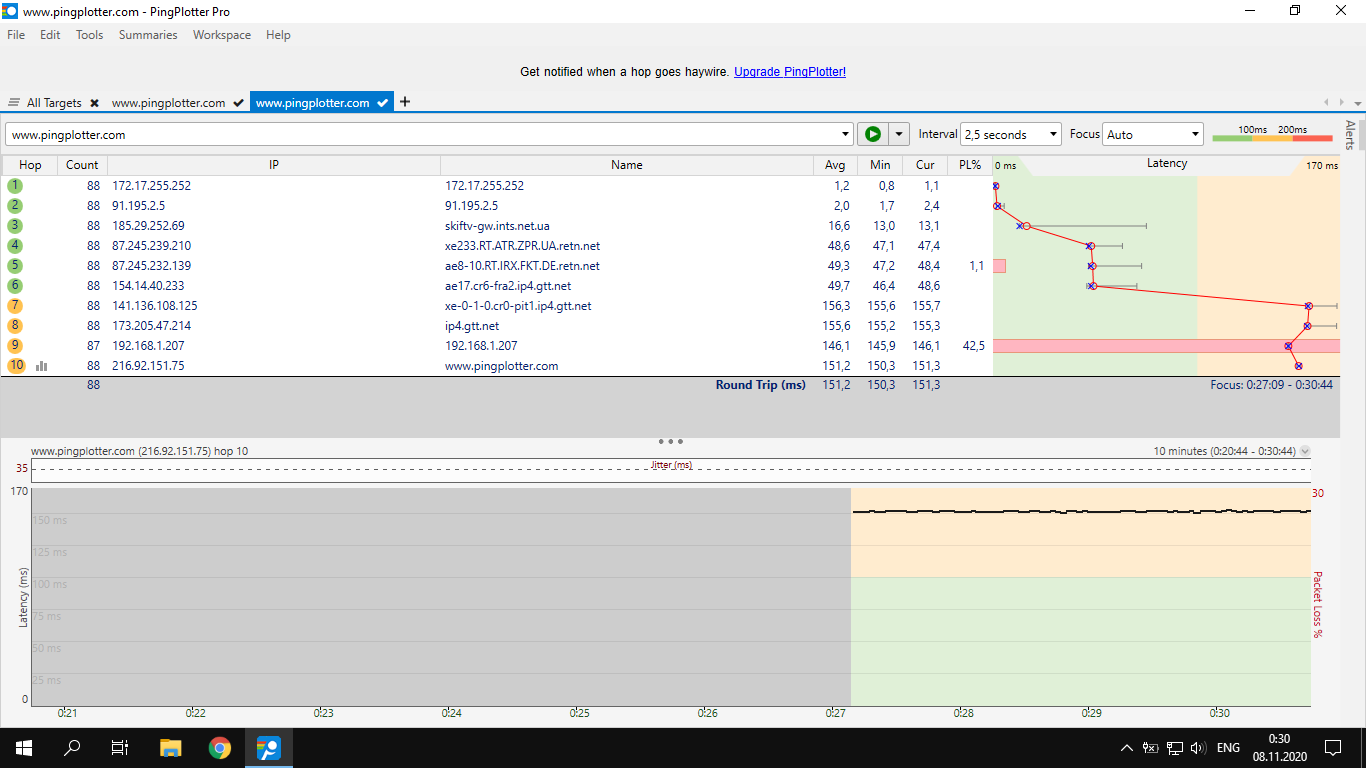Open the File menu
This screenshot has height=768, width=1366.
16,35
